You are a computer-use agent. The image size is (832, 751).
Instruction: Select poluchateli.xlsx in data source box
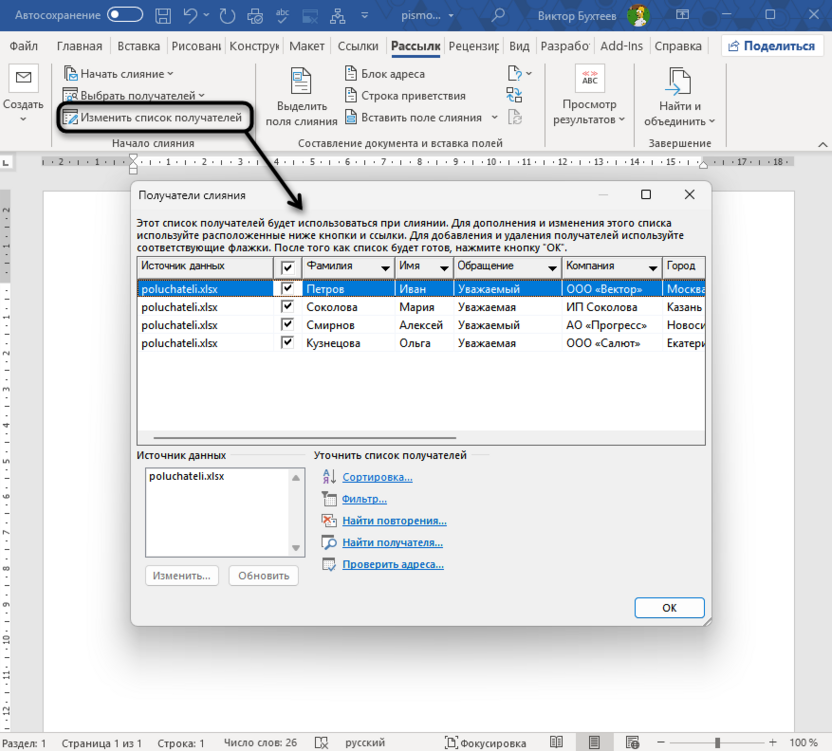(x=186, y=476)
